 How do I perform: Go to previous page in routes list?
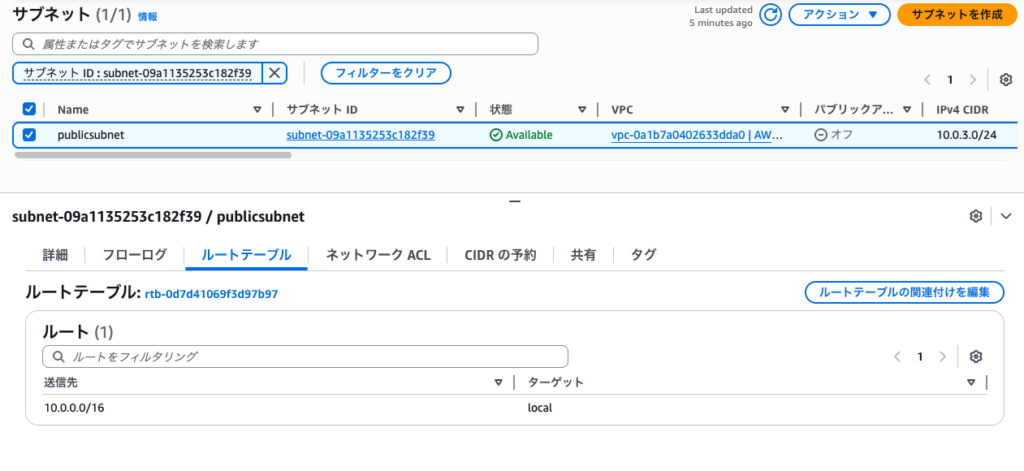pyautogui.click(x=898, y=357)
